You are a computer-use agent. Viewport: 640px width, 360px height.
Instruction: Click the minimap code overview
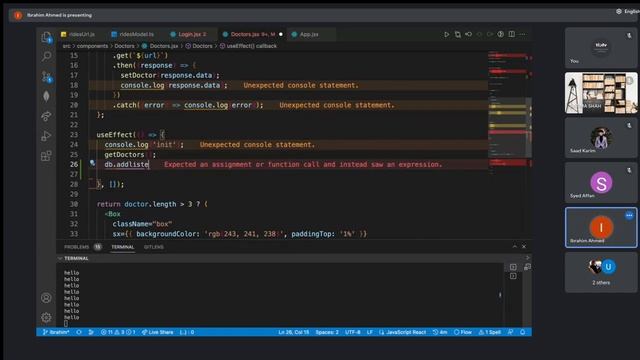(x=510, y=114)
